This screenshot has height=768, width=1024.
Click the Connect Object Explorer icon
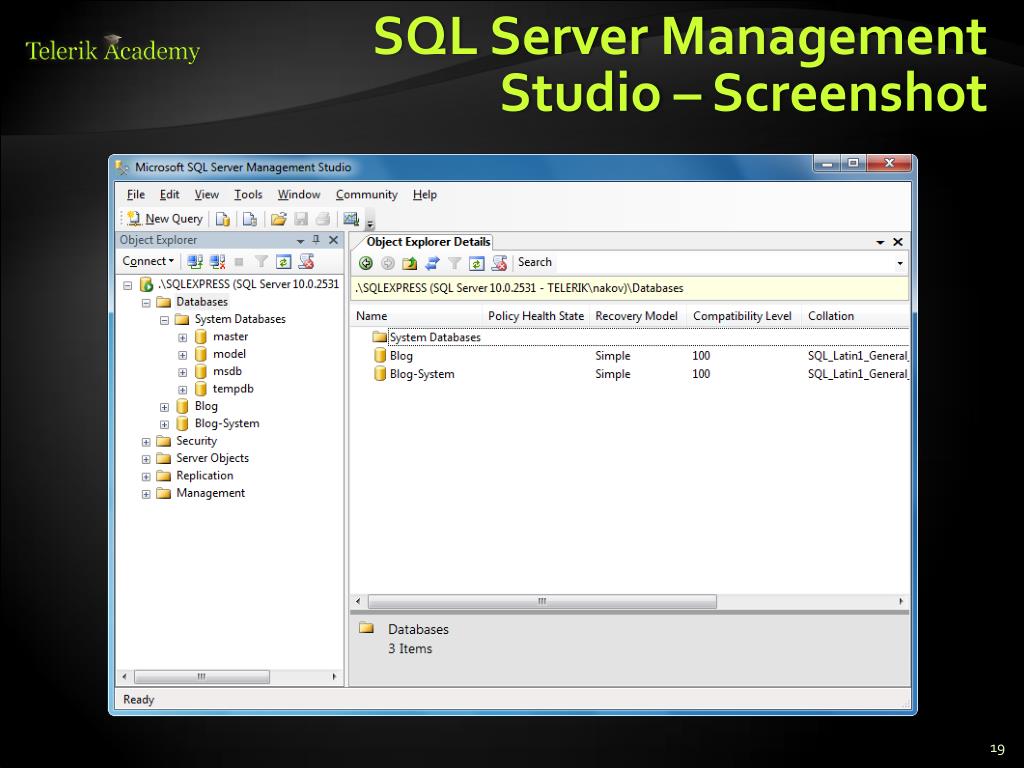point(195,262)
